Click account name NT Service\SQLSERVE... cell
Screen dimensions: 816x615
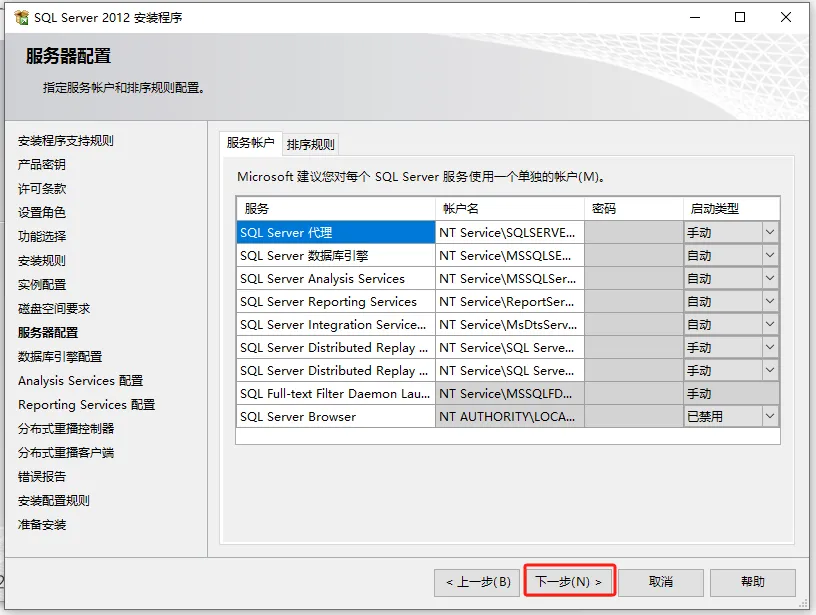(x=509, y=232)
